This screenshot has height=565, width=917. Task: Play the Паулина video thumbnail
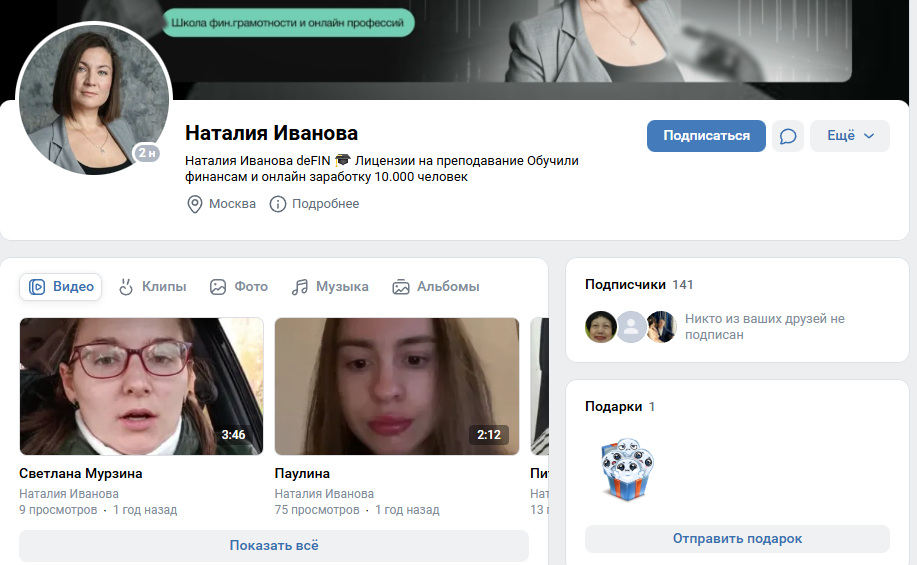[397, 386]
